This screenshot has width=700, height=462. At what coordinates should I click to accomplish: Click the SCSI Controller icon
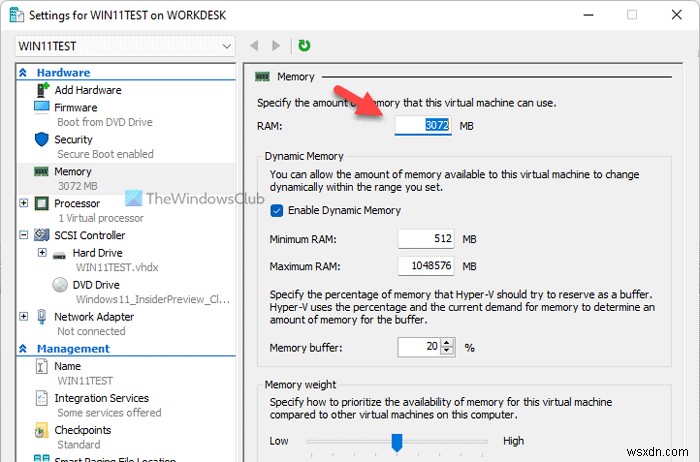point(42,235)
